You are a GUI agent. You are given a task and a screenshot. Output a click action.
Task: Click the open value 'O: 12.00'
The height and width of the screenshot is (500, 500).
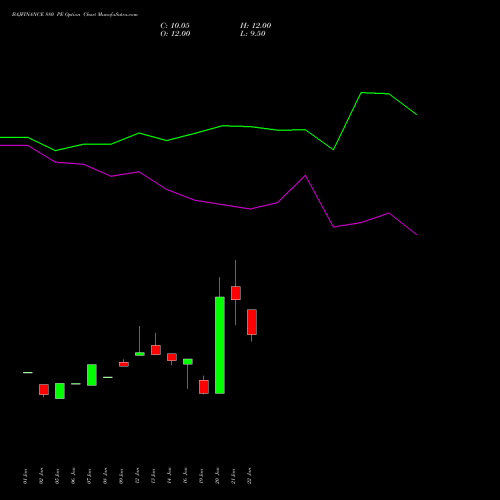tap(175, 34)
